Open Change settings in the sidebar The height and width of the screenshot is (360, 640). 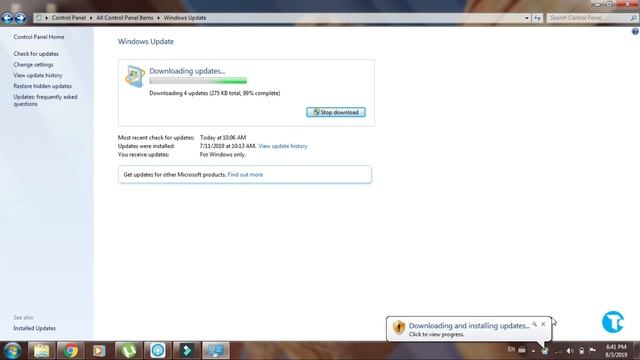coord(33,64)
